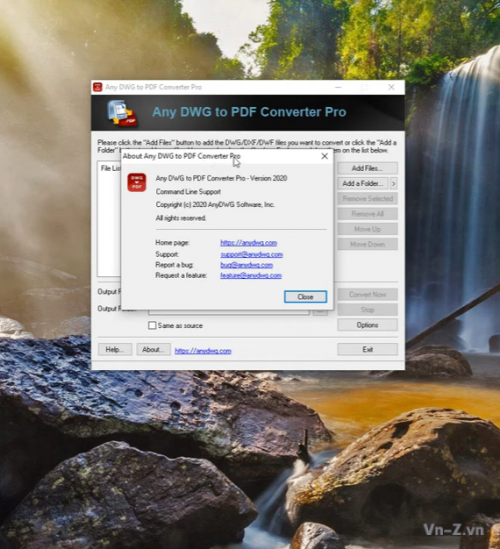
Task: Click Move Down button
Action: point(367,244)
